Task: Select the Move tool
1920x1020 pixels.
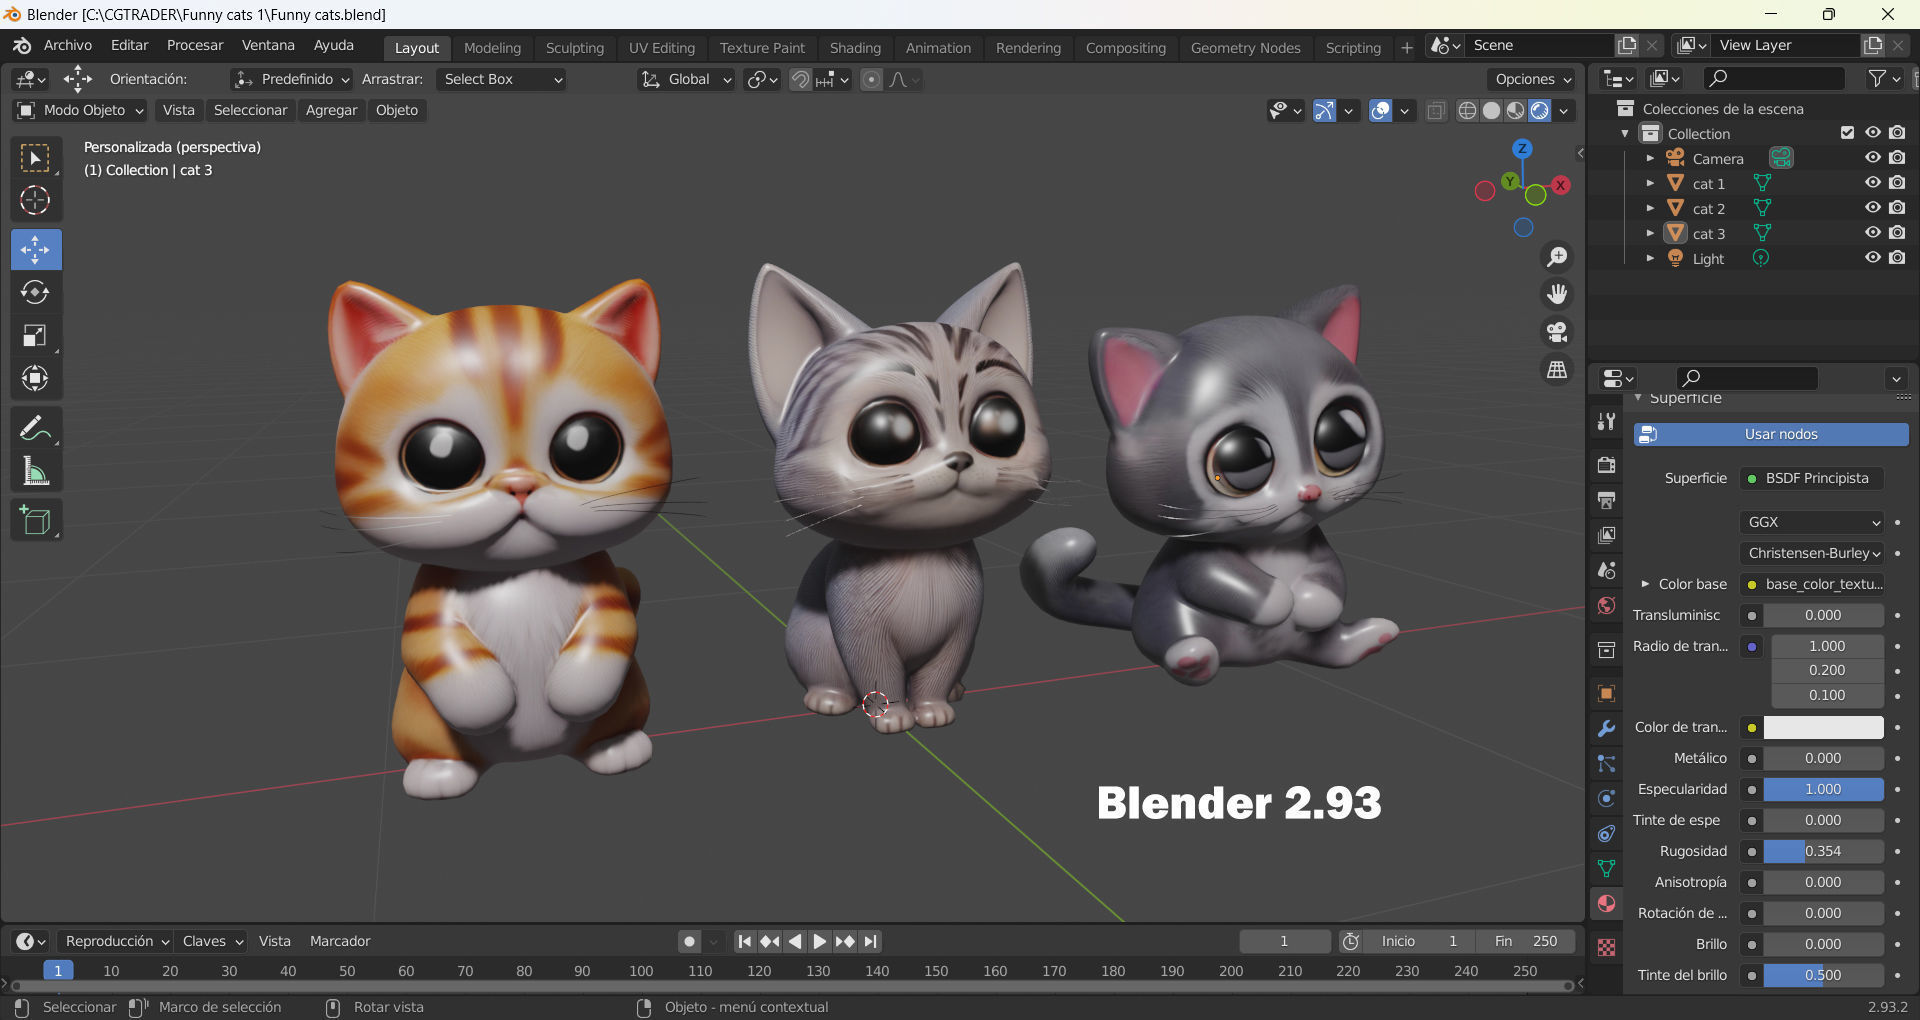Action: click(36, 249)
